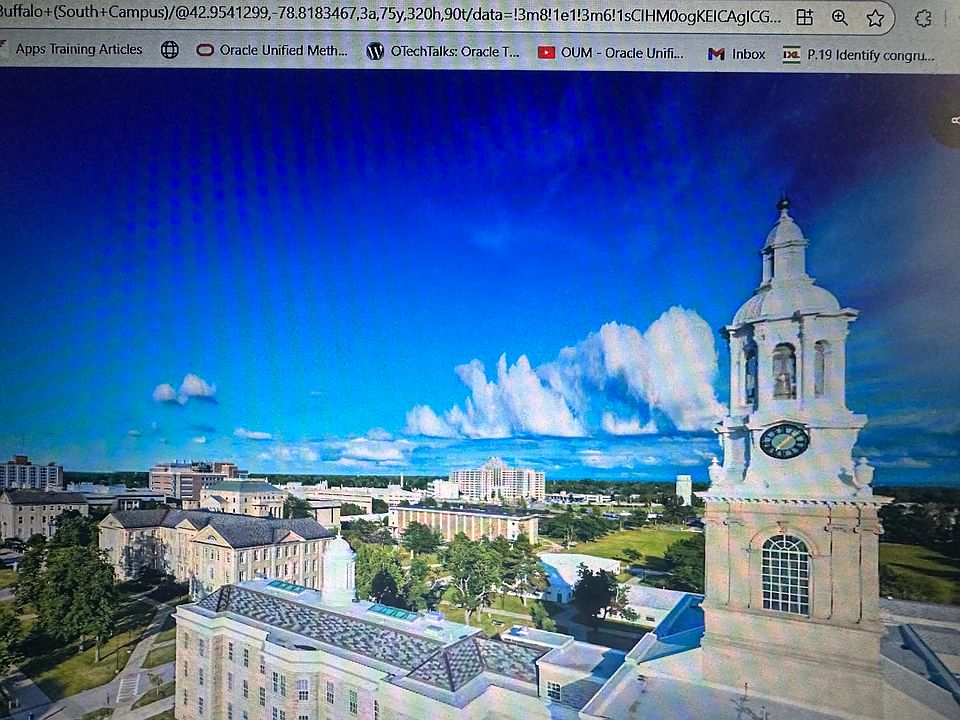Click the clock face on the tower

tap(784, 440)
